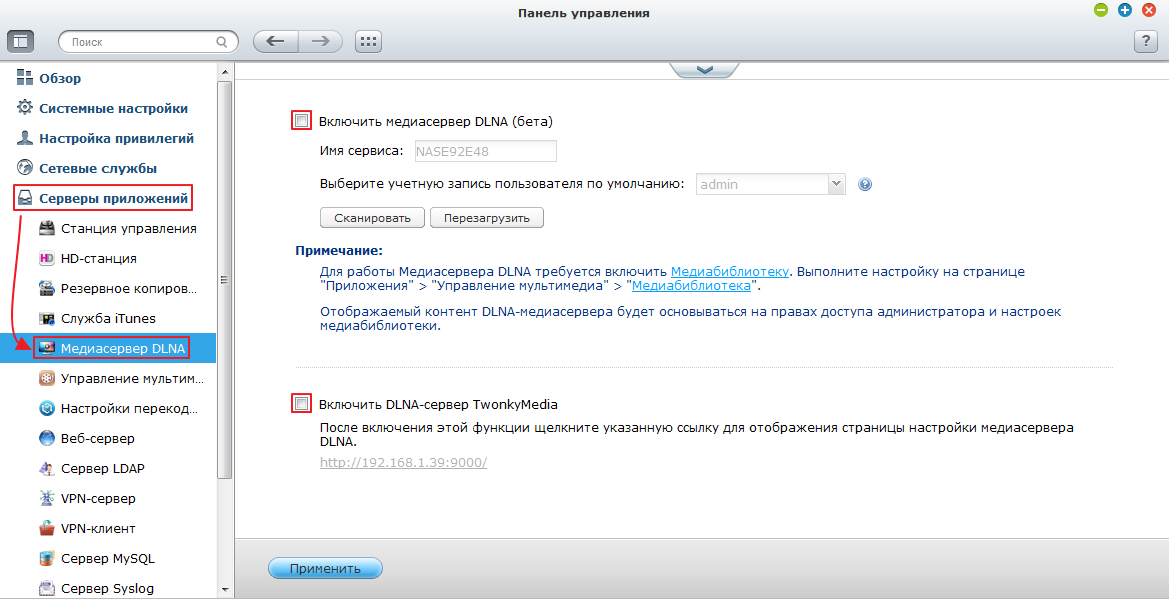Go forward with the right arrow button

pos(321,42)
